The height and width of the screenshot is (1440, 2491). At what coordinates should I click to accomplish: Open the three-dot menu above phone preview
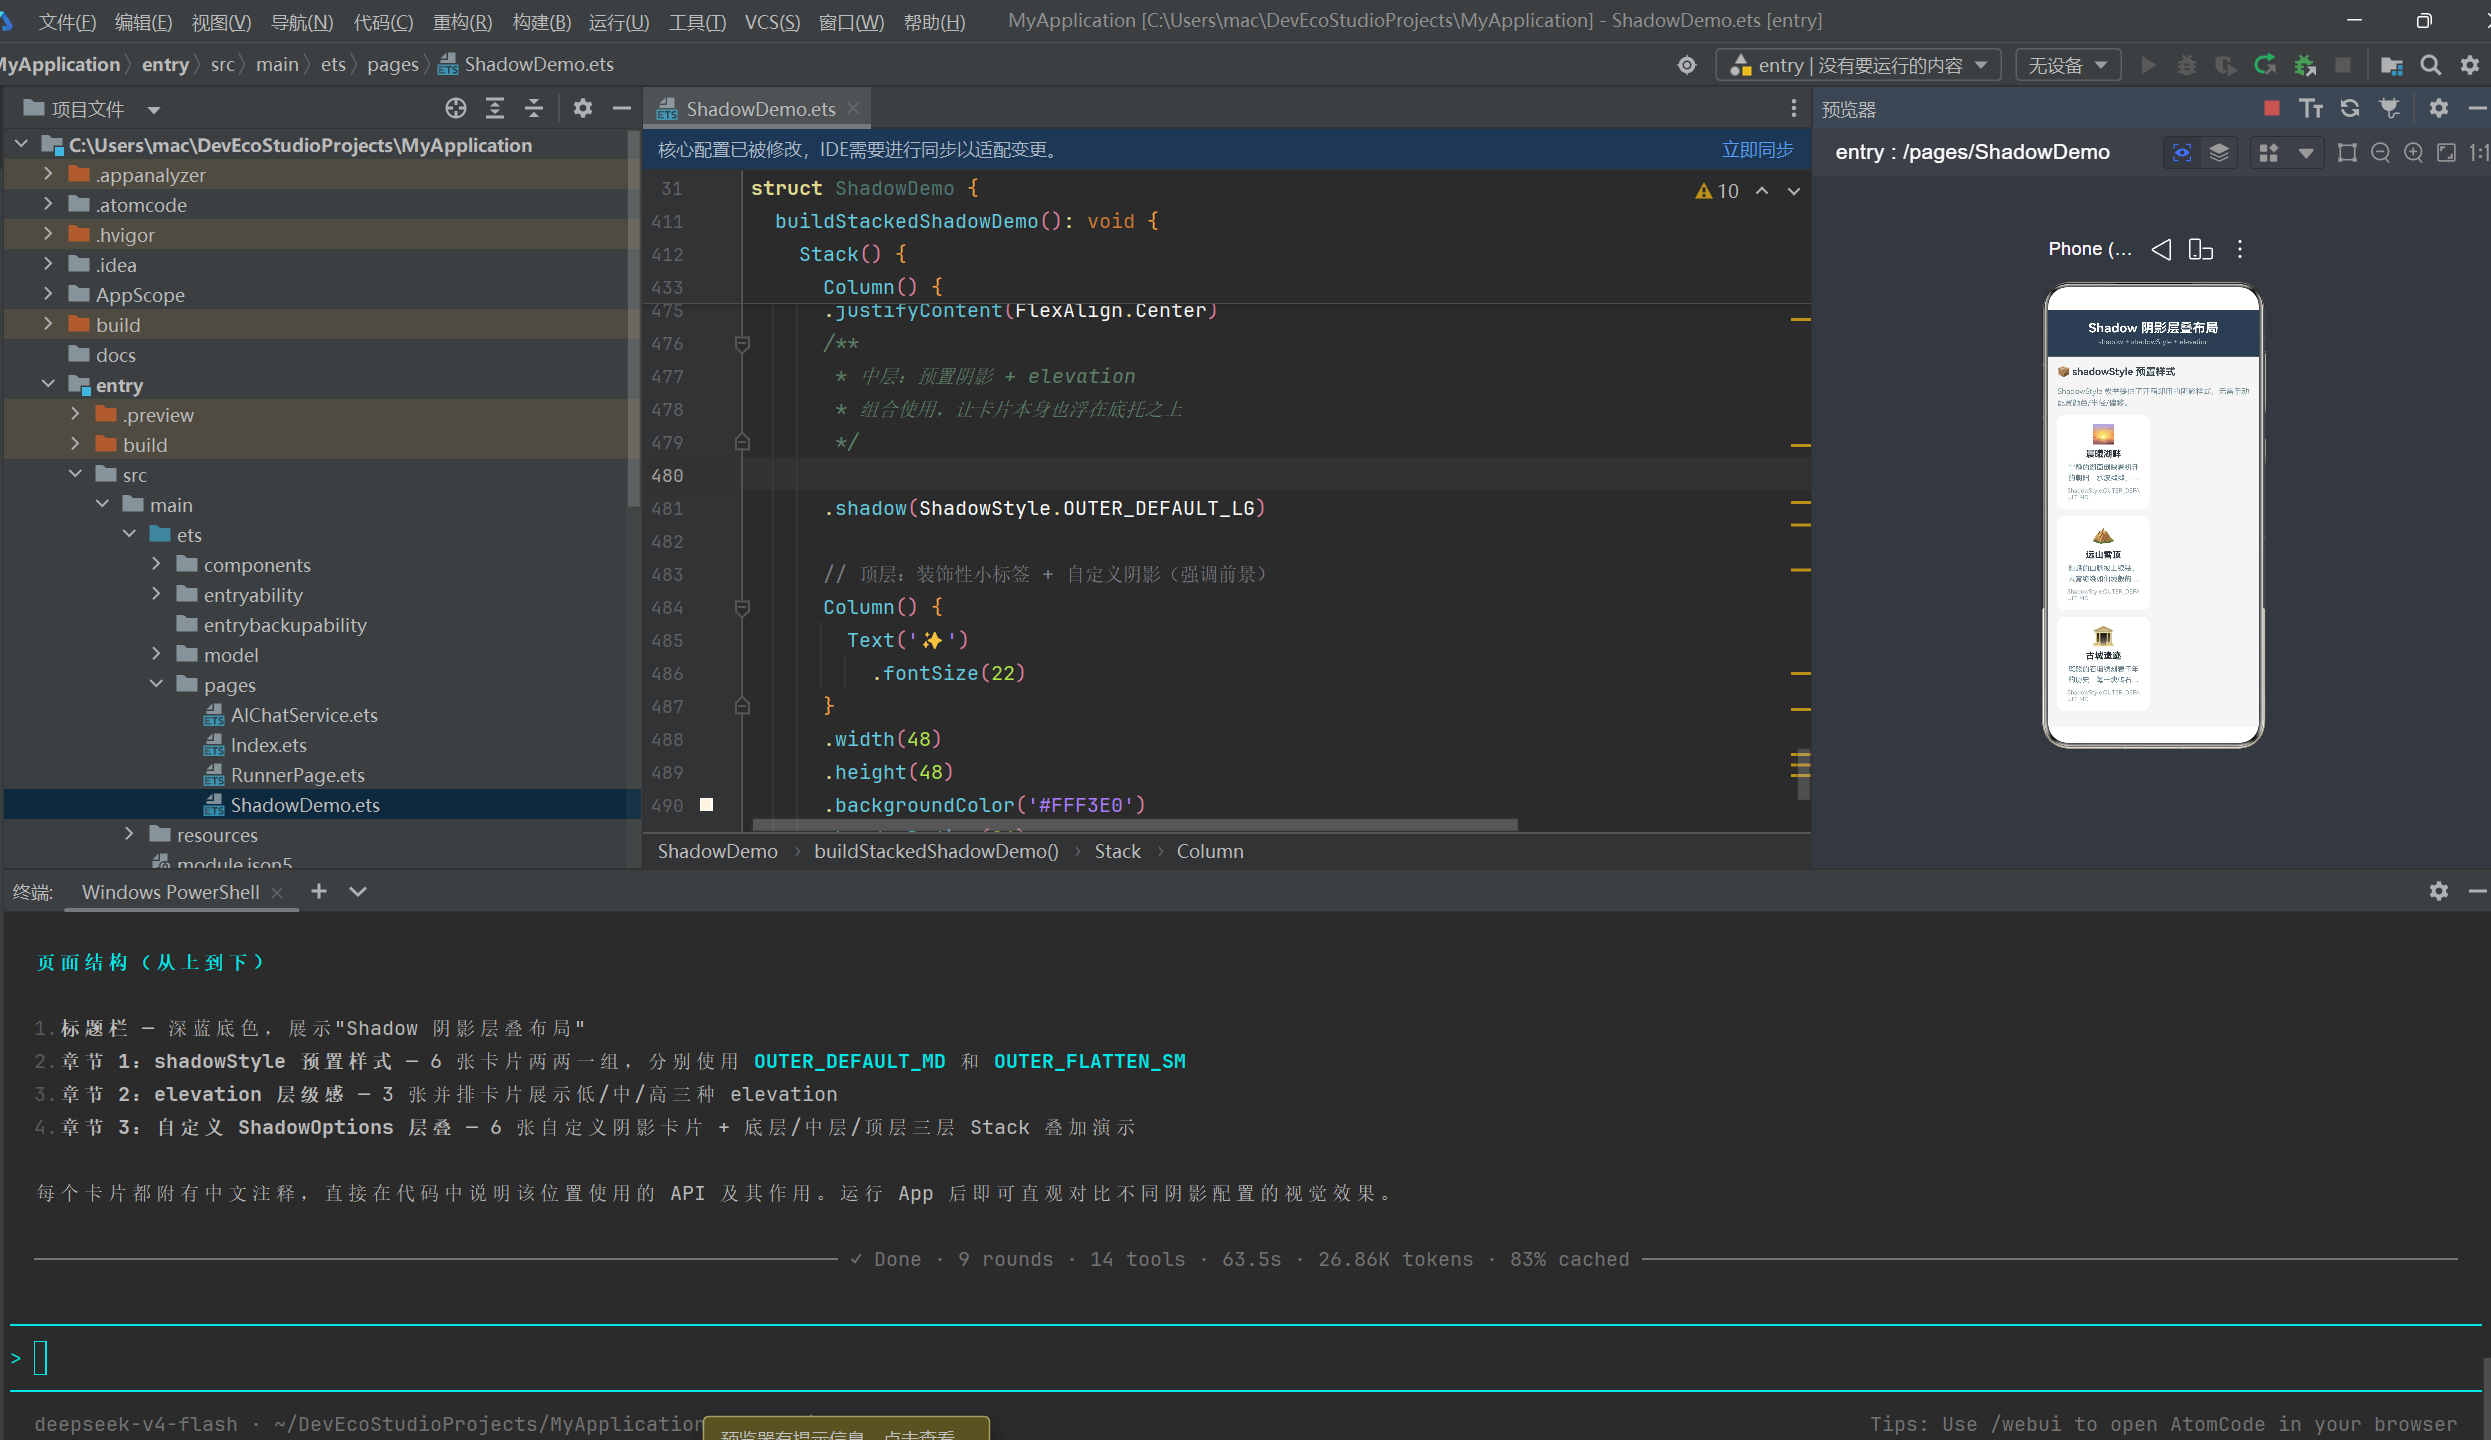point(2240,249)
